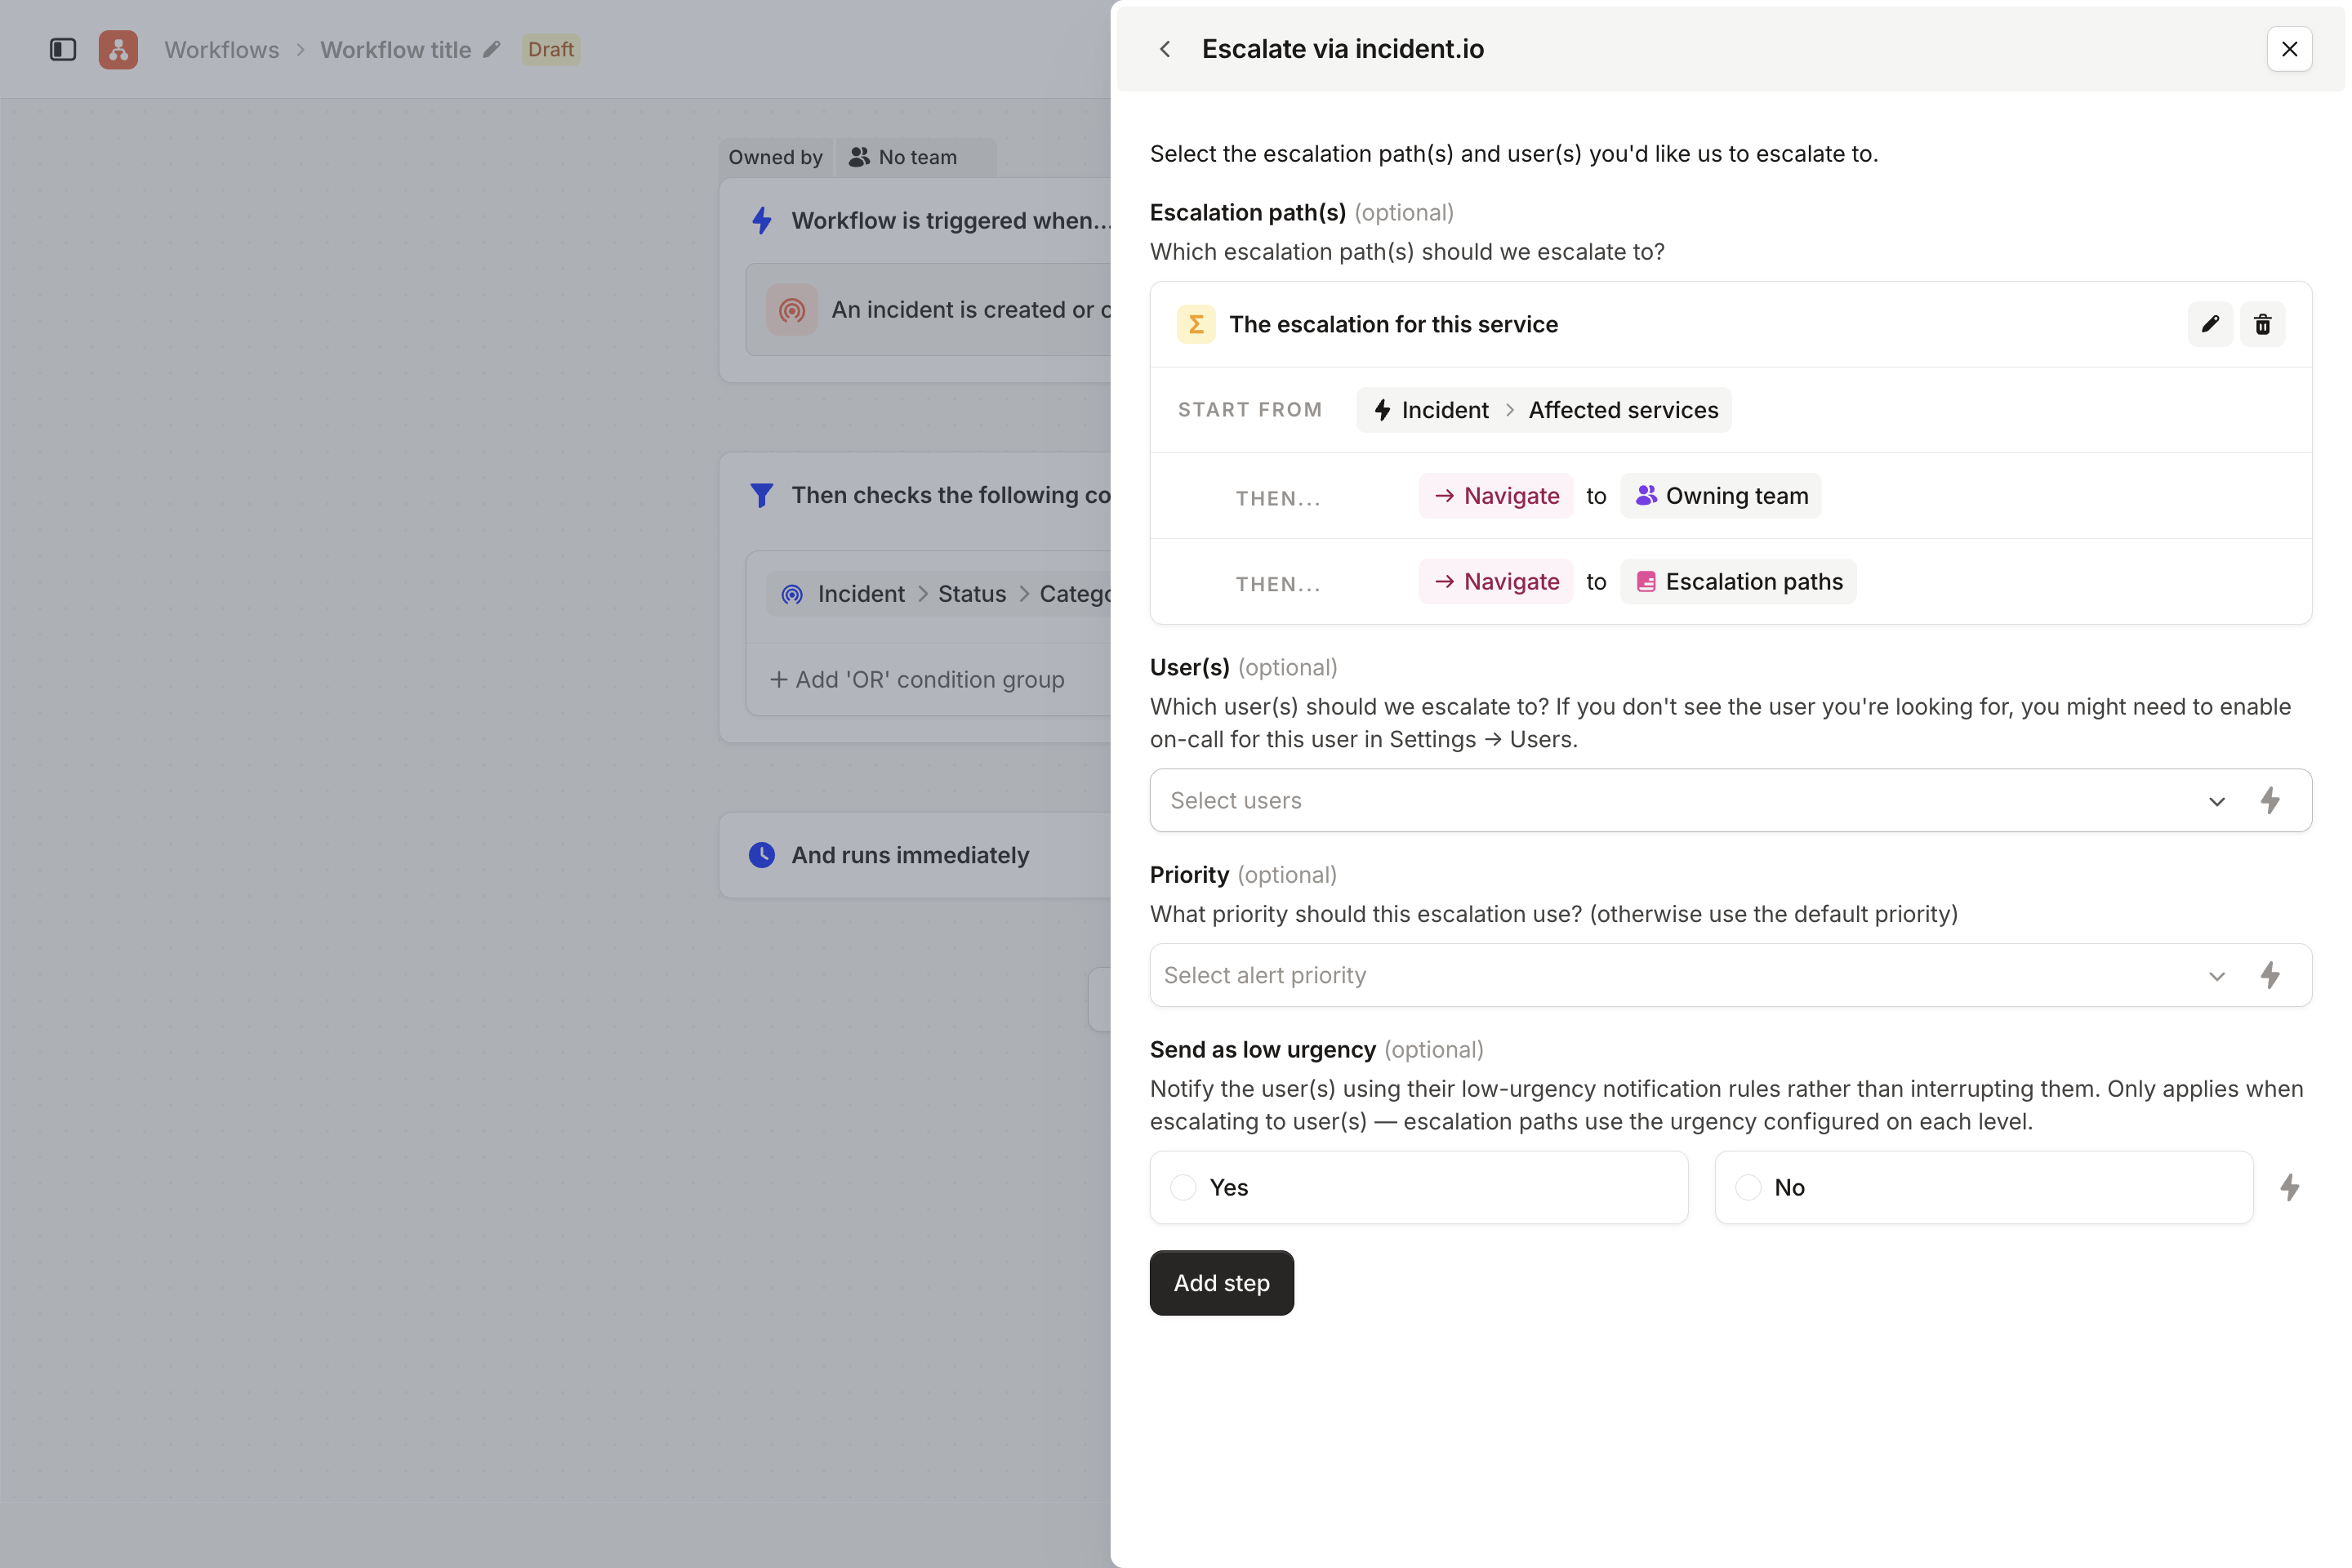Viewport: 2352px width, 1568px height.
Task: Click the red incident trigger target icon
Action: 792,310
